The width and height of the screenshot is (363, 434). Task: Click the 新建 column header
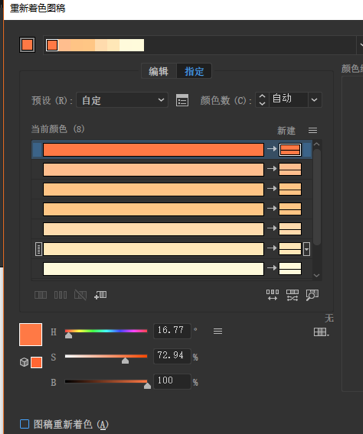tap(286, 131)
